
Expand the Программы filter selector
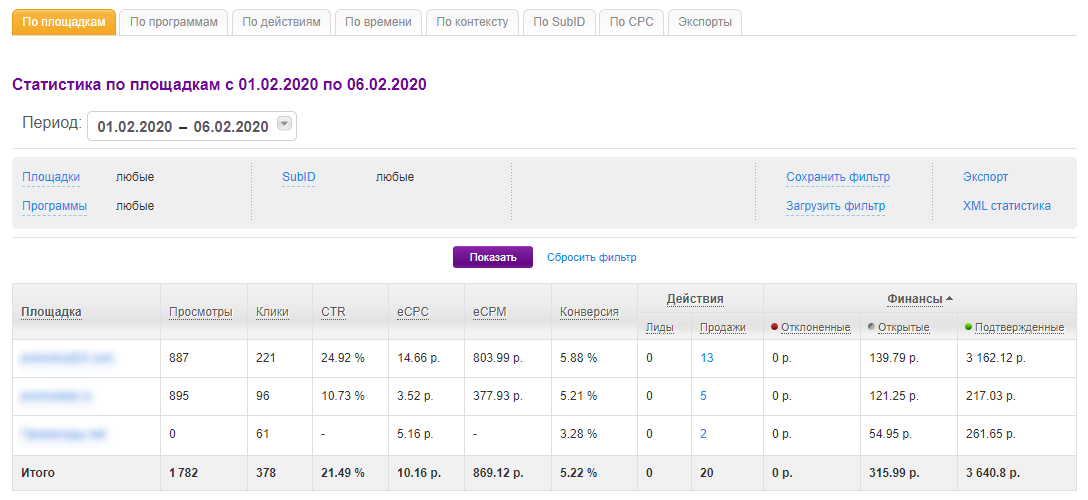point(54,206)
